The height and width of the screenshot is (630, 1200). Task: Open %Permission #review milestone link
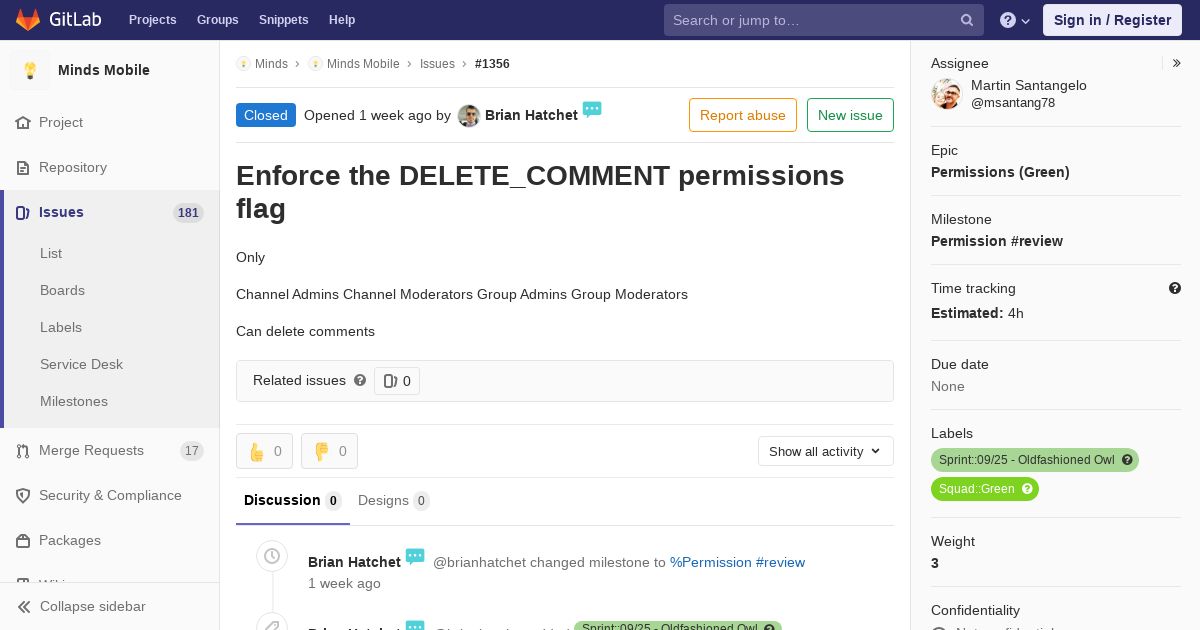click(737, 562)
